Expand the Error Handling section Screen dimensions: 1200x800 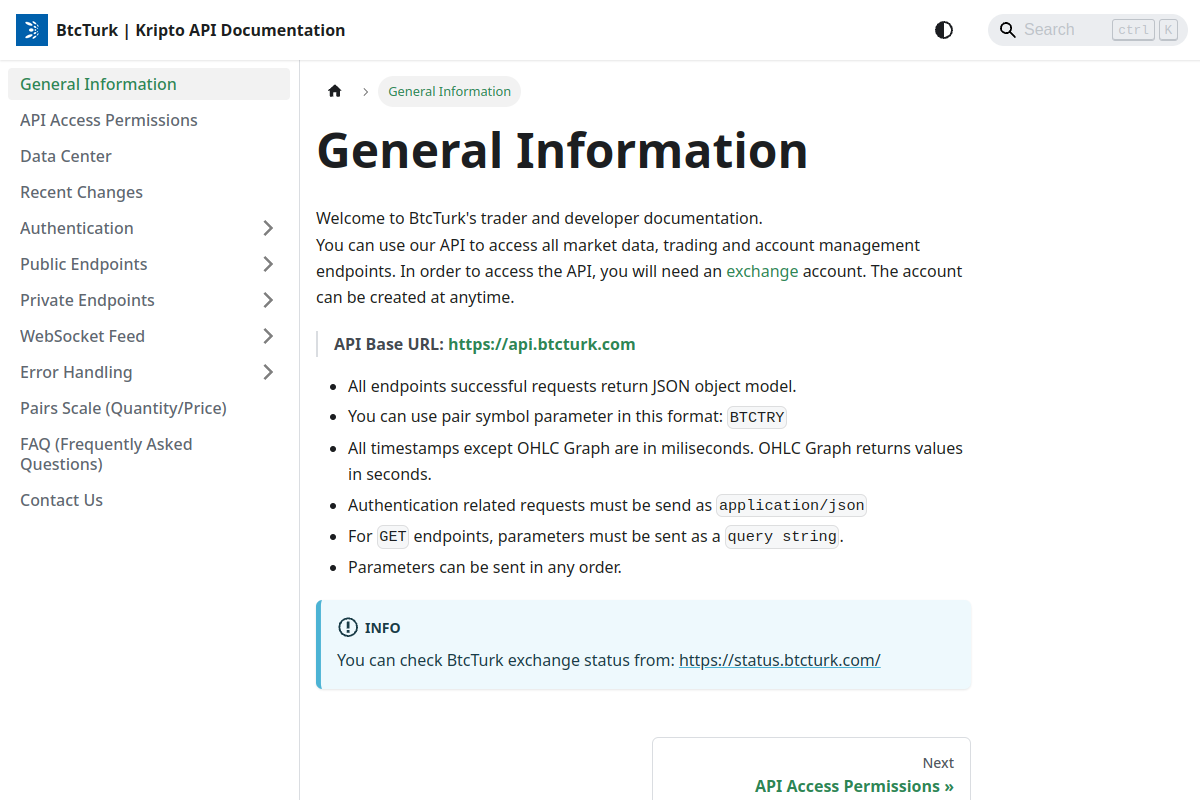tap(268, 372)
